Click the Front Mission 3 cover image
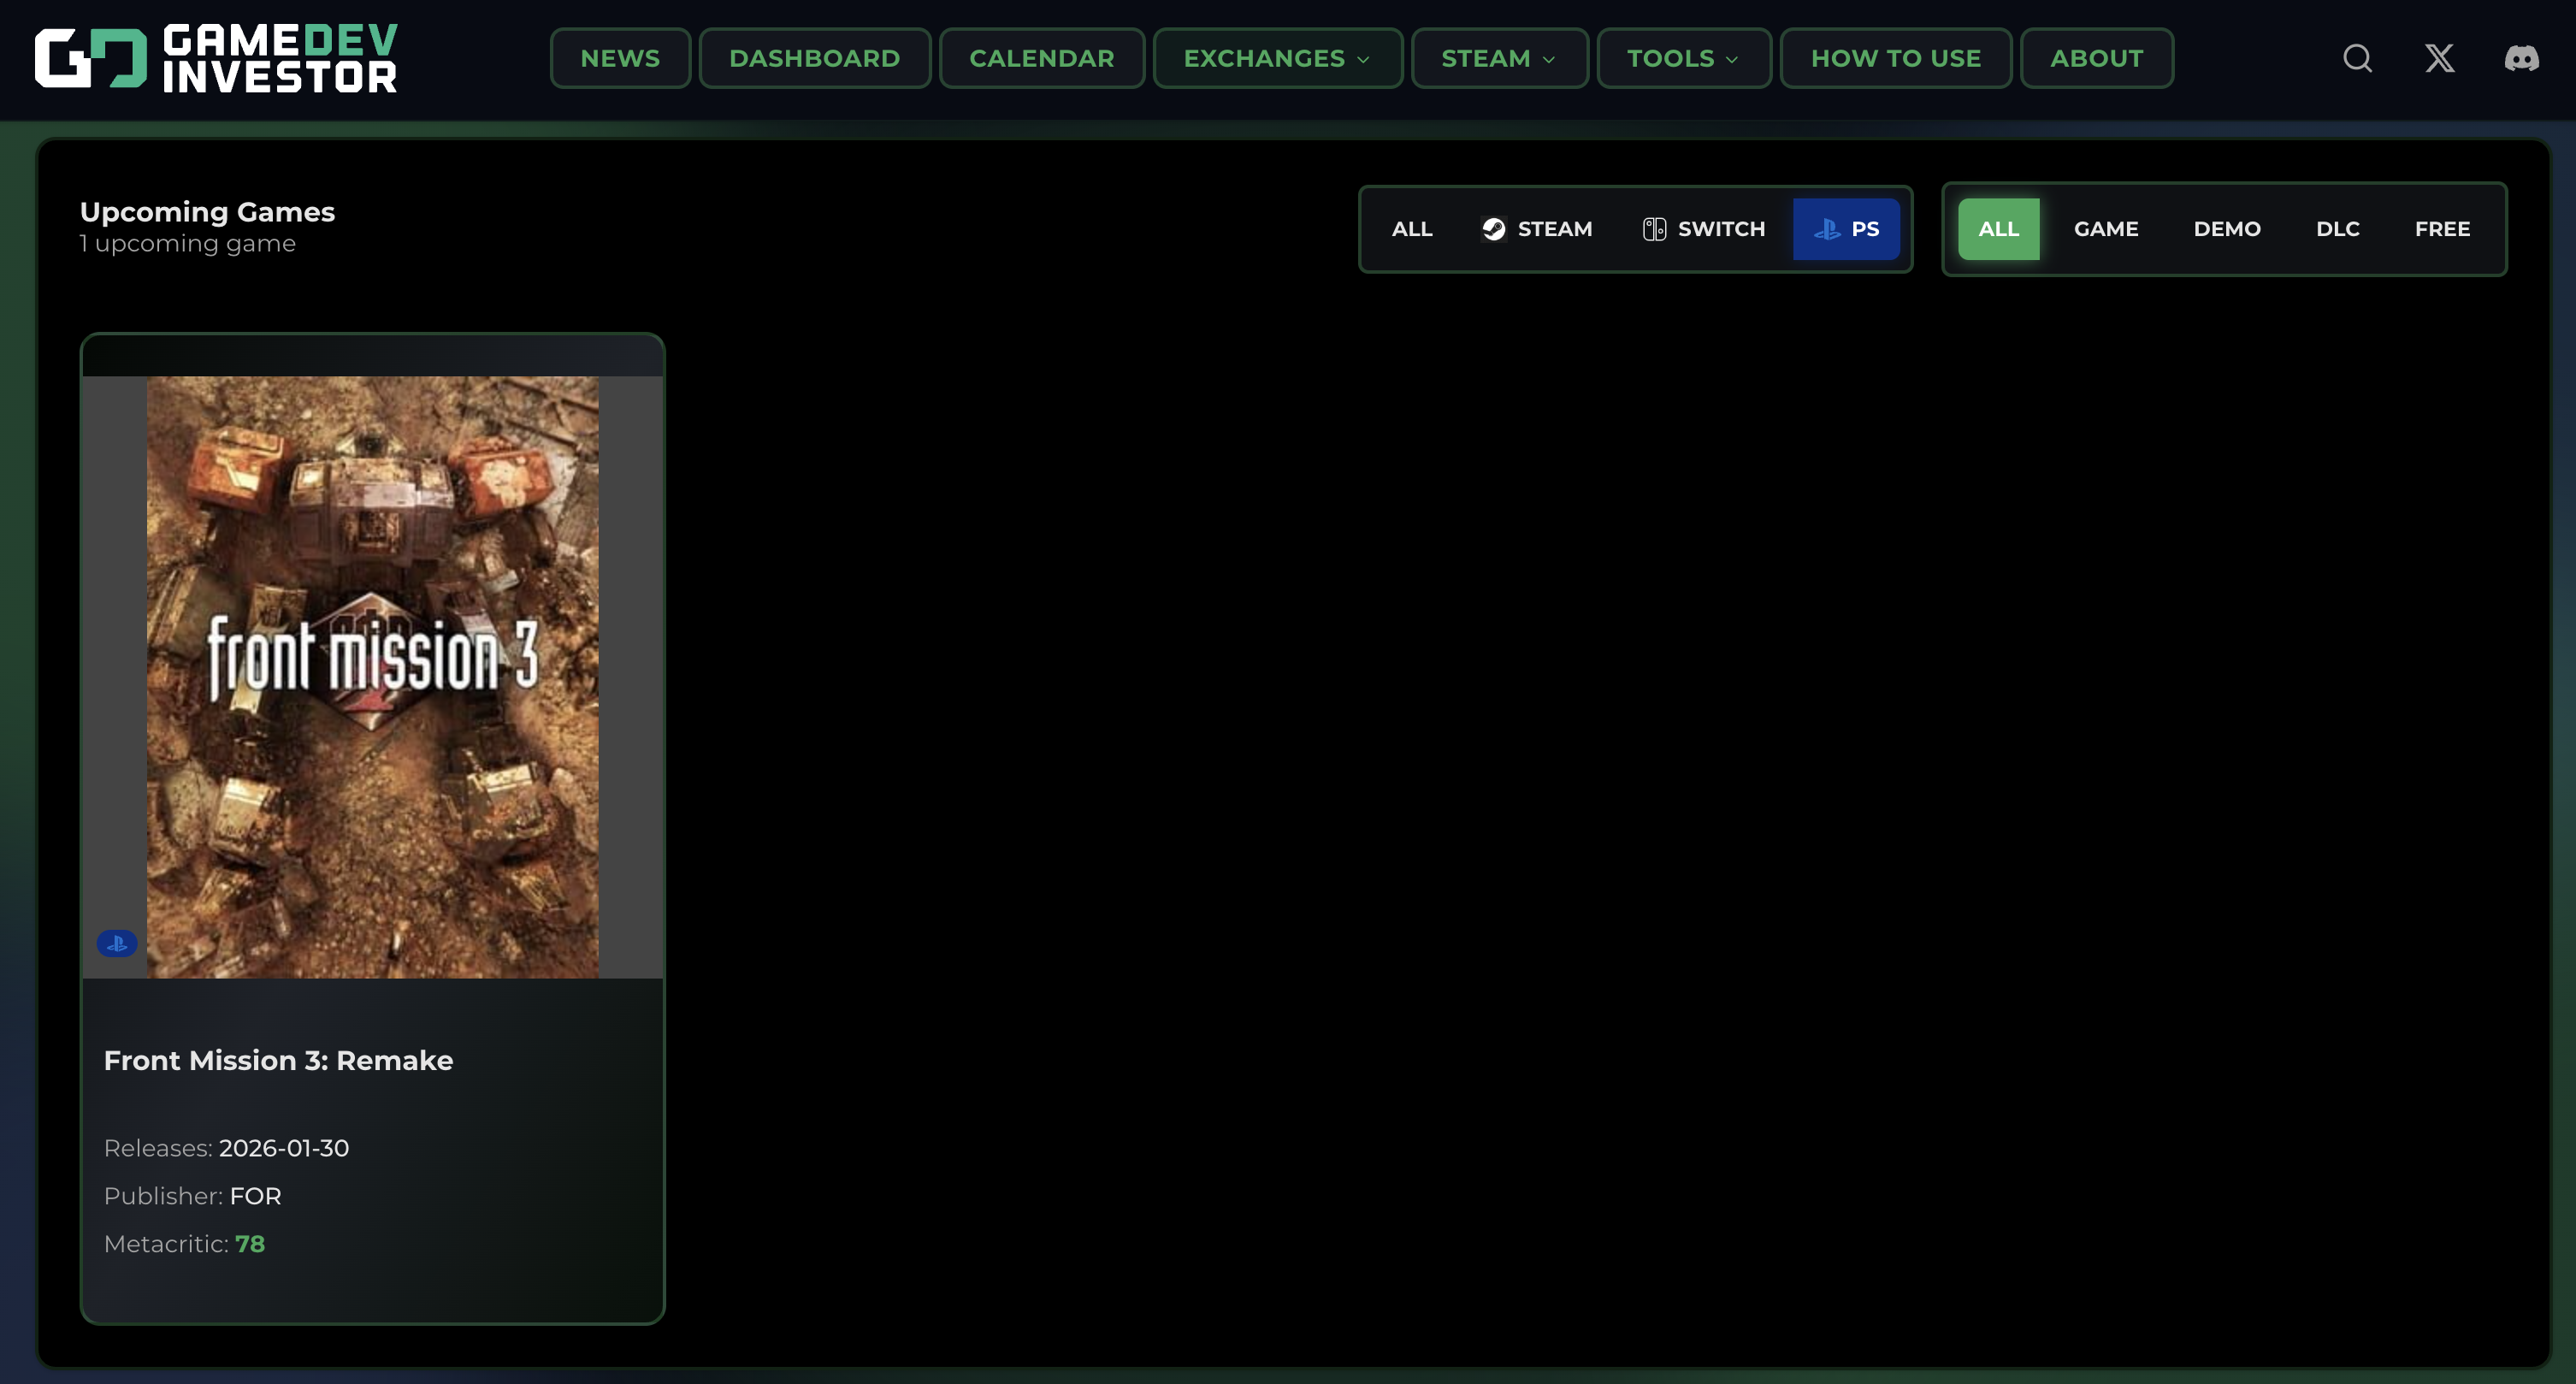 coord(372,676)
